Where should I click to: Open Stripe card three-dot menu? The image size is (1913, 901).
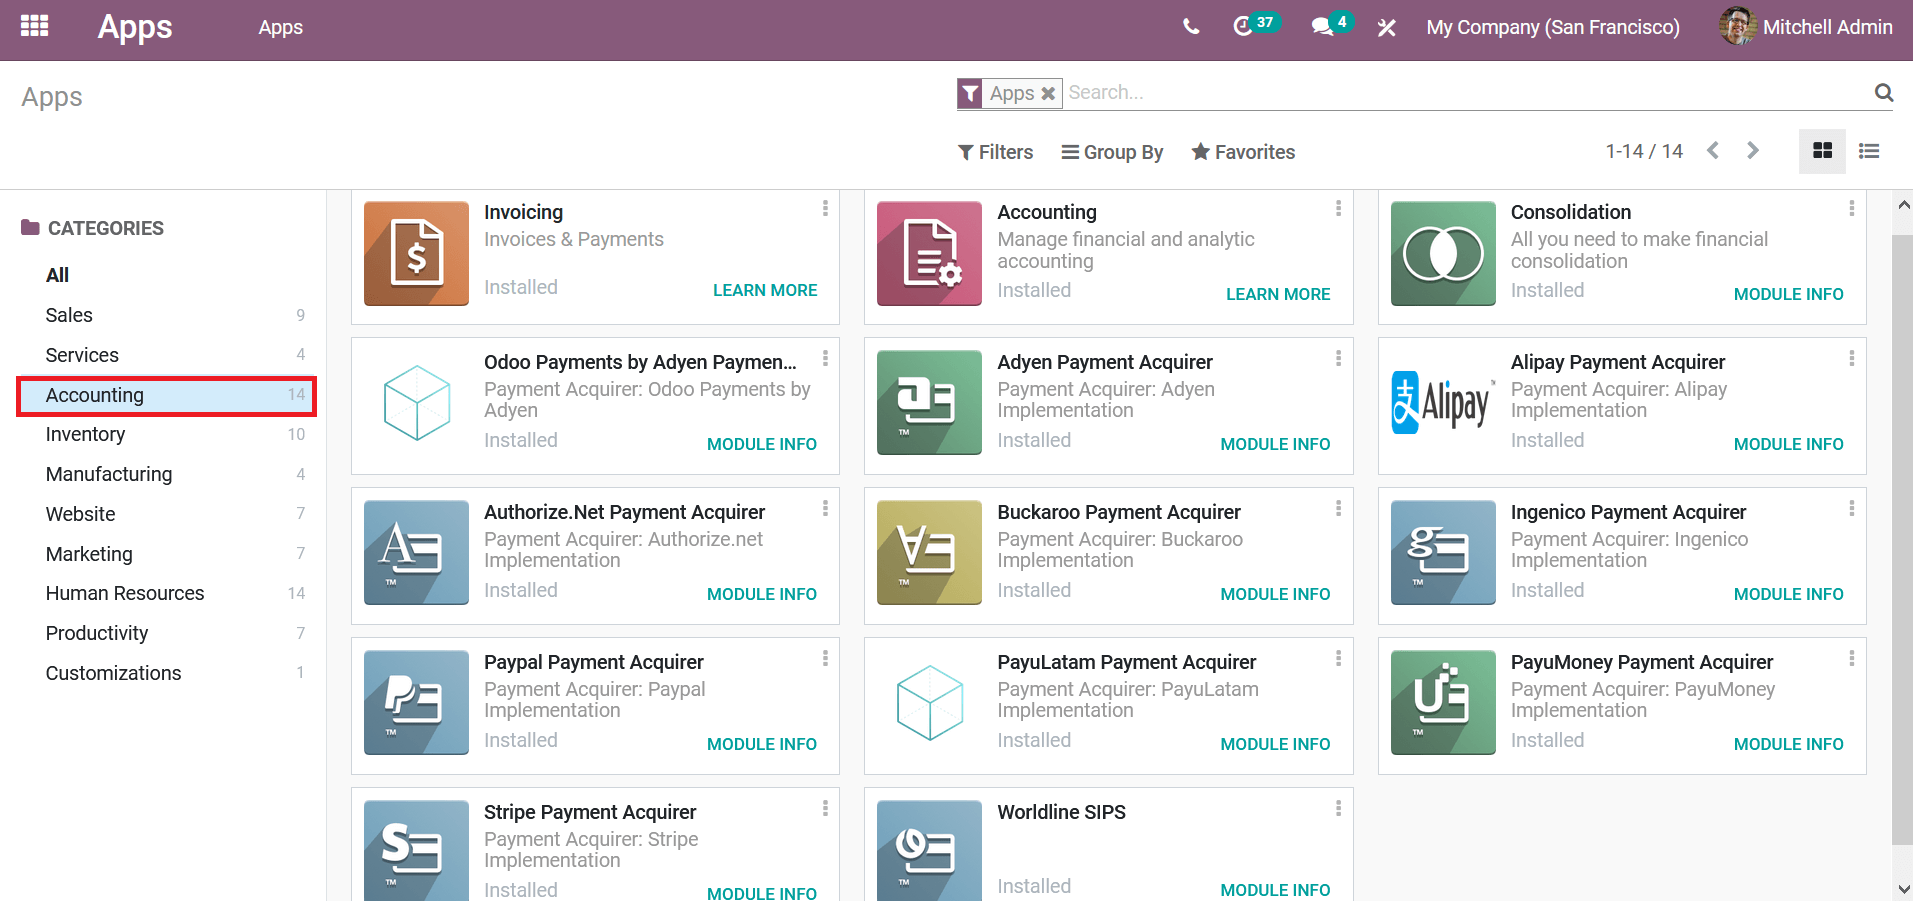tap(825, 808)
